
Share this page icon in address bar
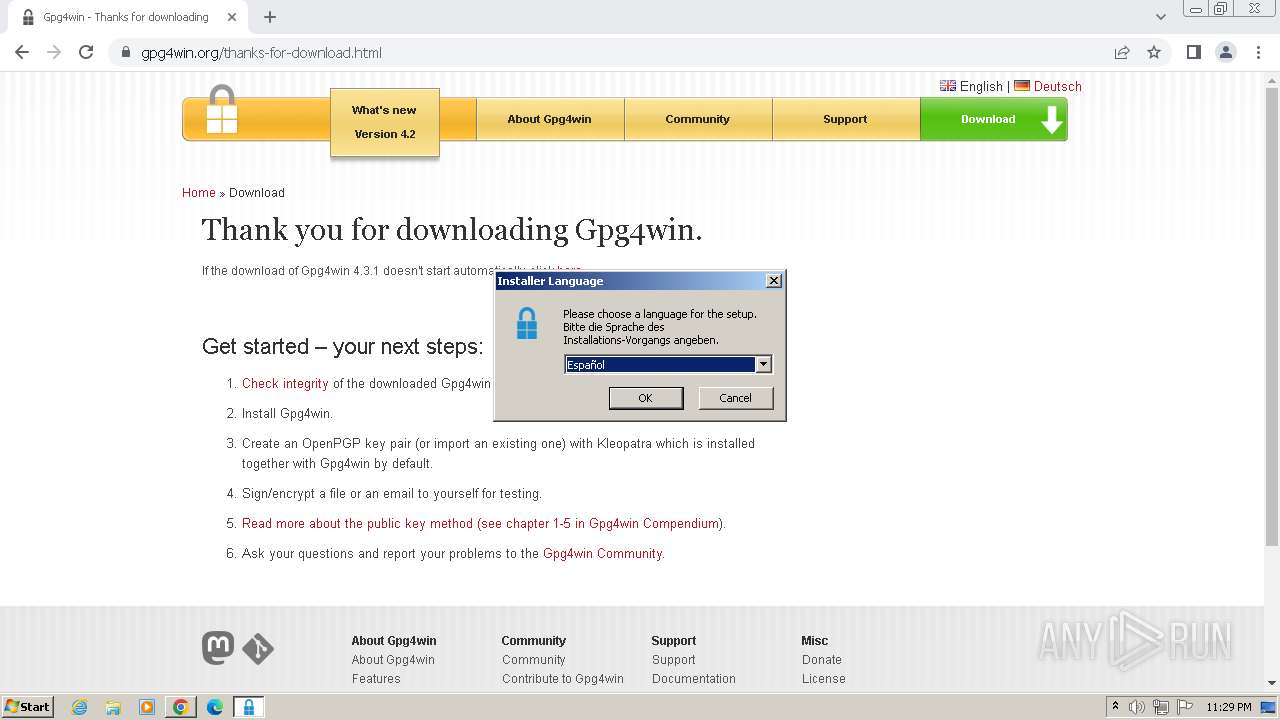(x=1122, y=53)
